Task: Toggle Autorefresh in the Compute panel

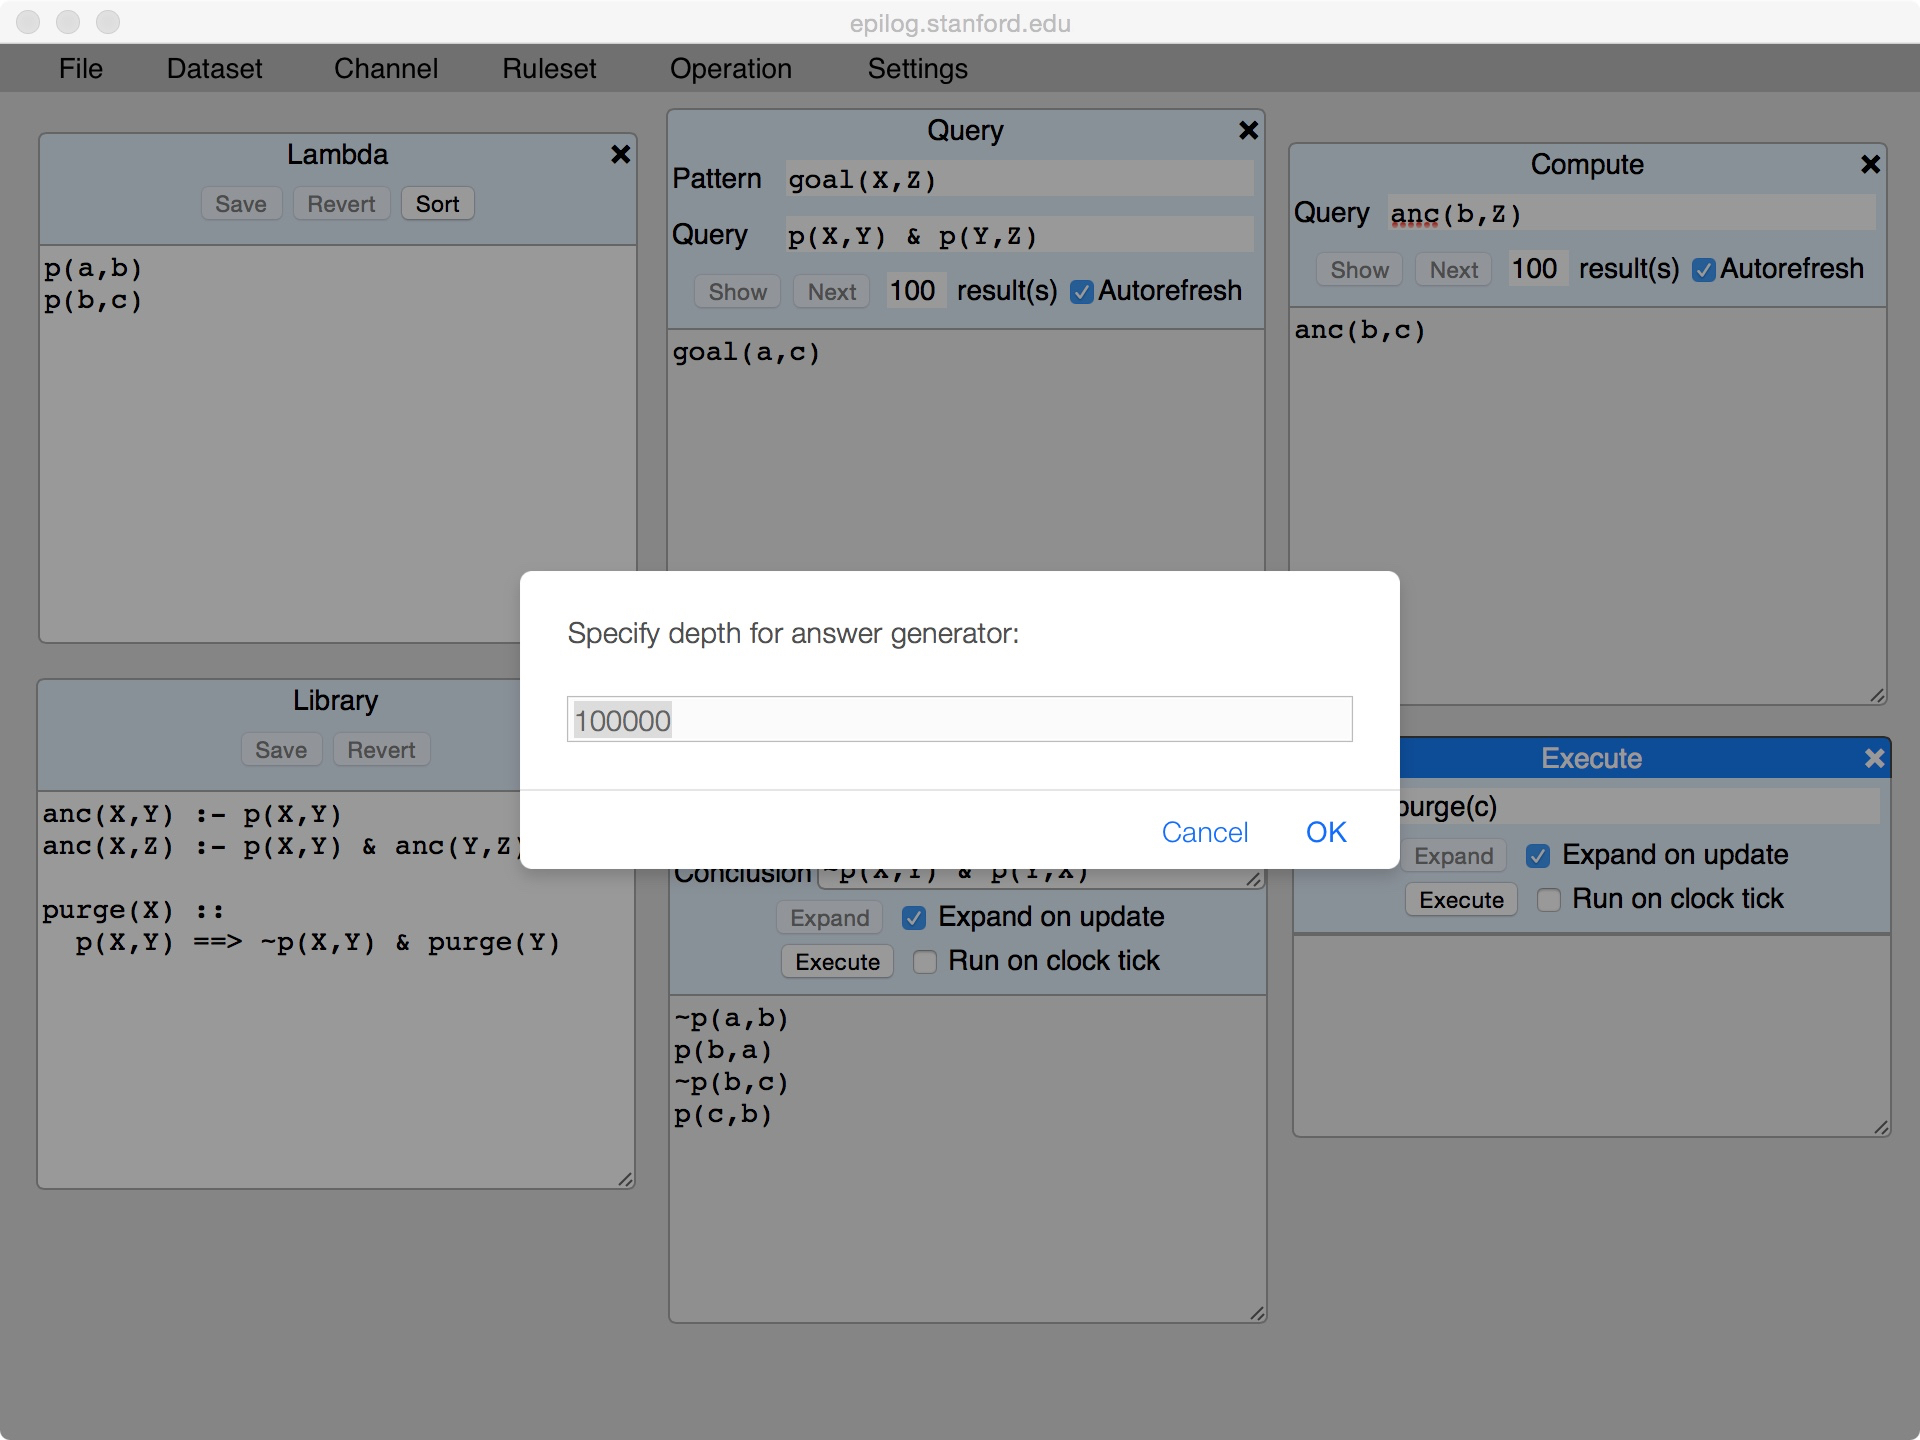Action: (x=1704, y=270)
